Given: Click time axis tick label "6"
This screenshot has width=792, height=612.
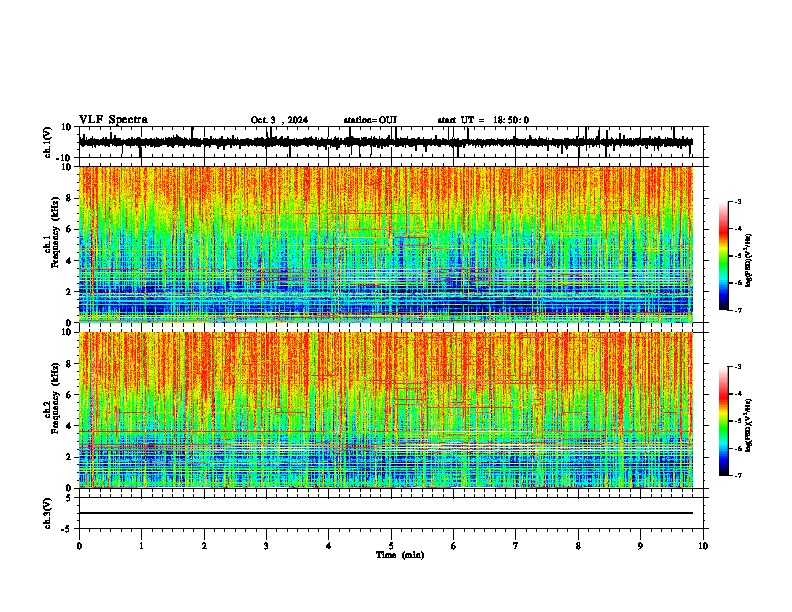Looking at the screenshot, I should (454, 546).
